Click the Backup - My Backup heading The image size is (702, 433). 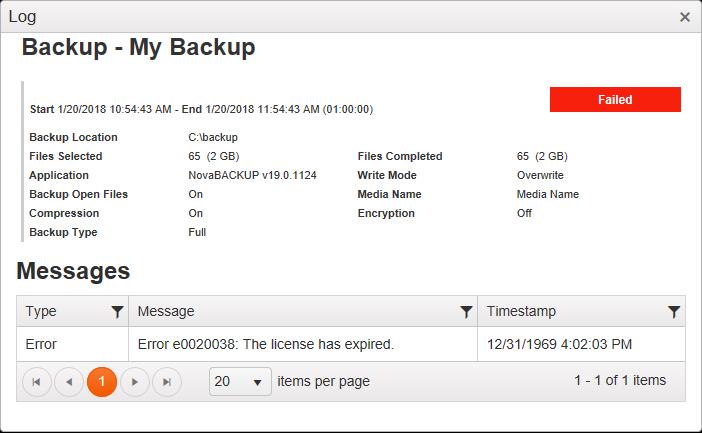click(138, 47)
